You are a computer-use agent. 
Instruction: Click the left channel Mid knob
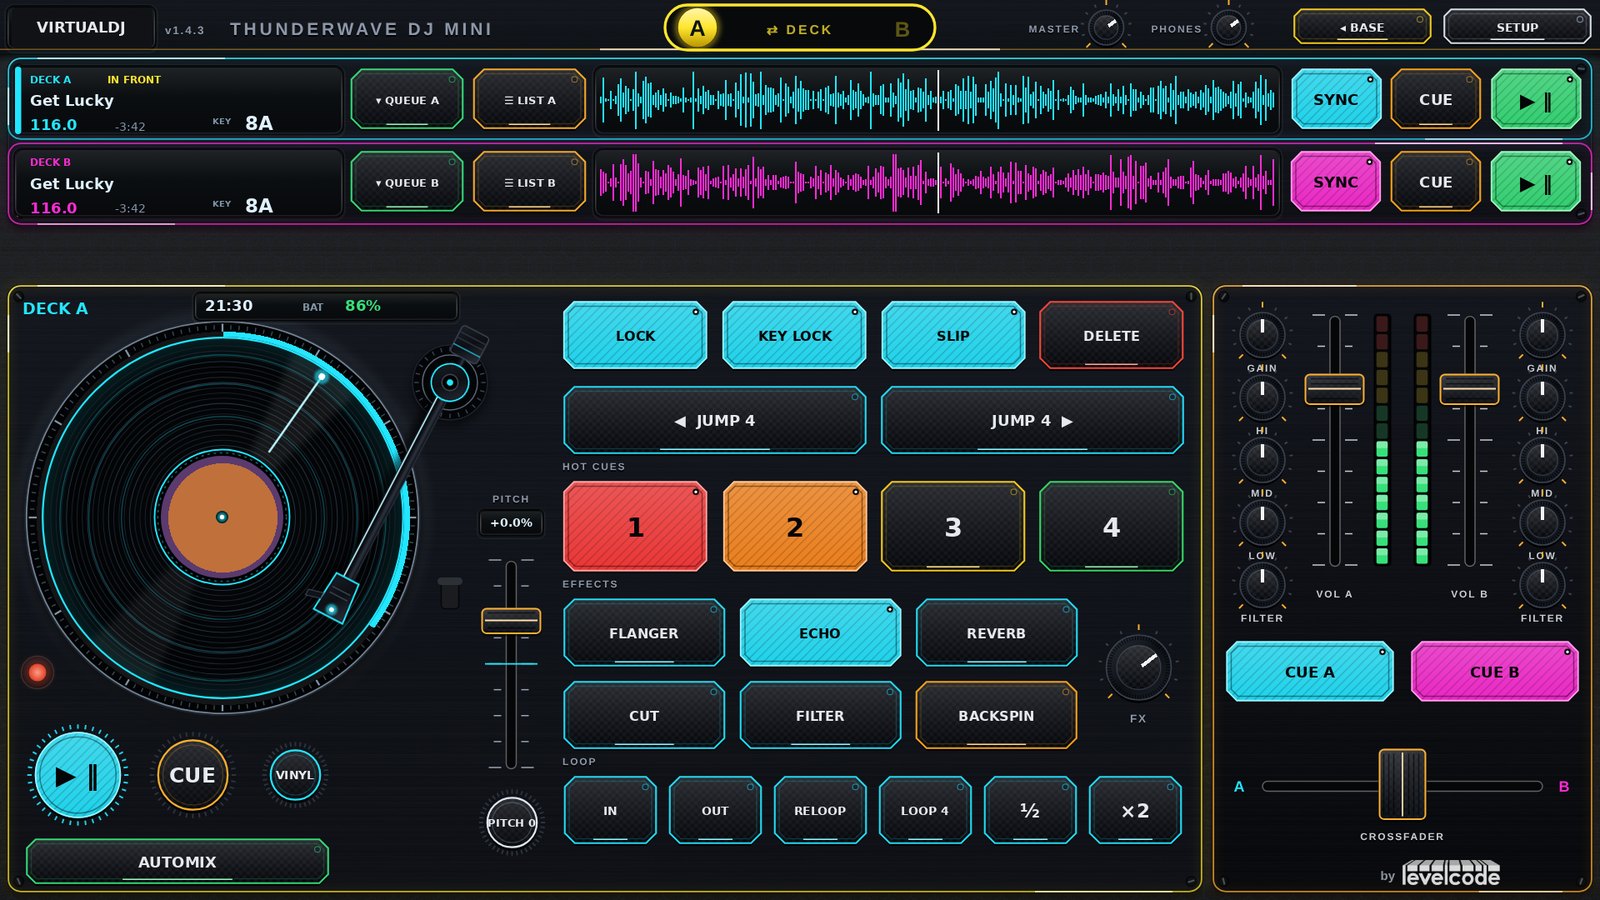1262,460
